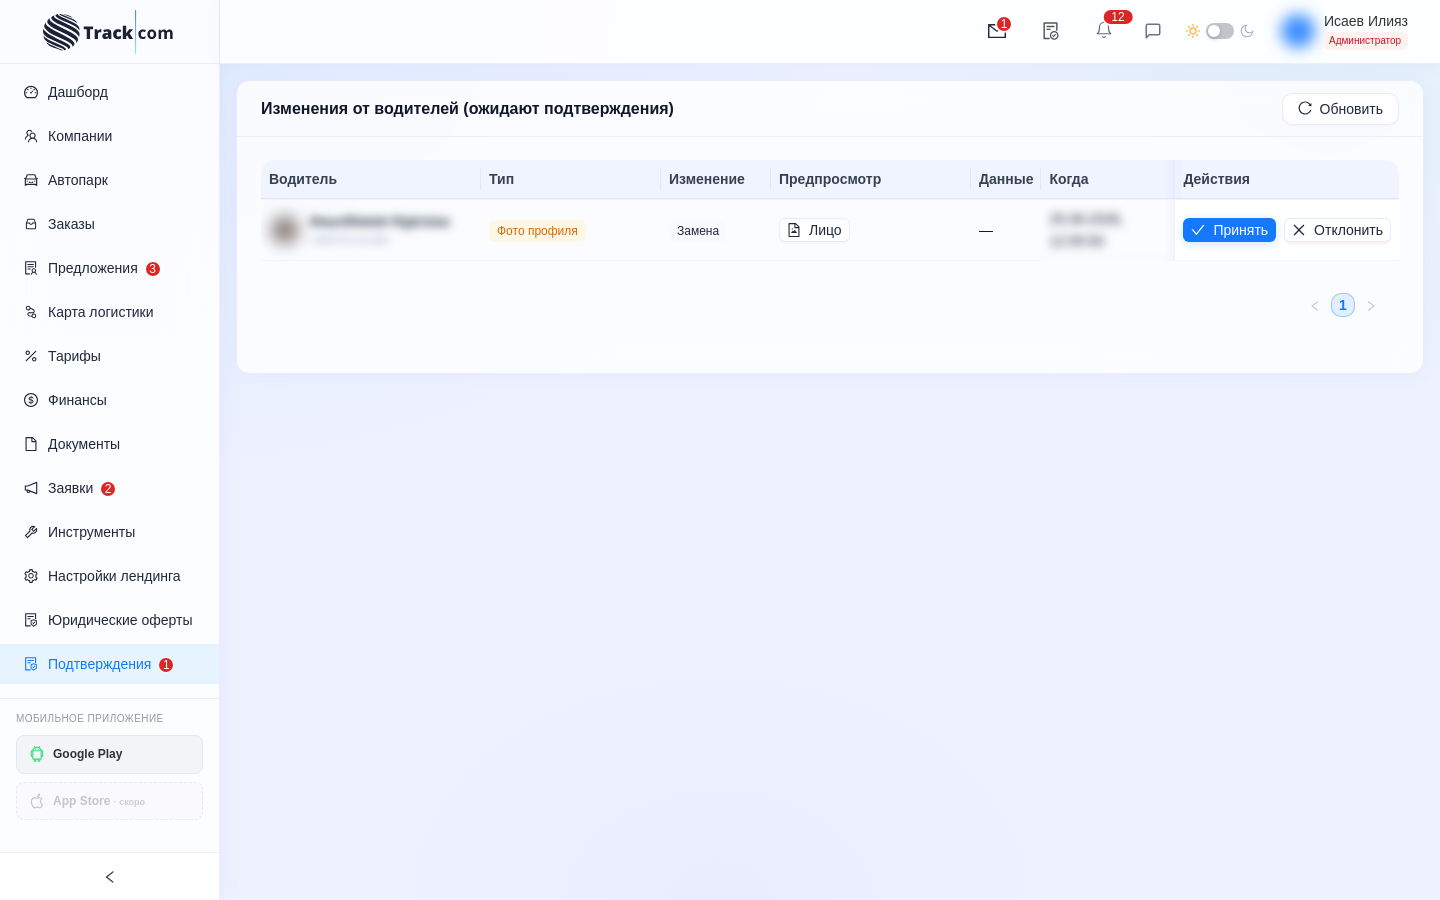Open Предложения section
Viewport: 1440px width, 900px height.
(x=109, y=268)
